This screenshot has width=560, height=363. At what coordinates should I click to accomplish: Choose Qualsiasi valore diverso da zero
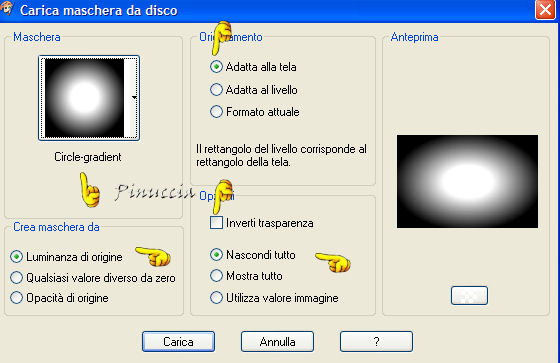point(16,278)
